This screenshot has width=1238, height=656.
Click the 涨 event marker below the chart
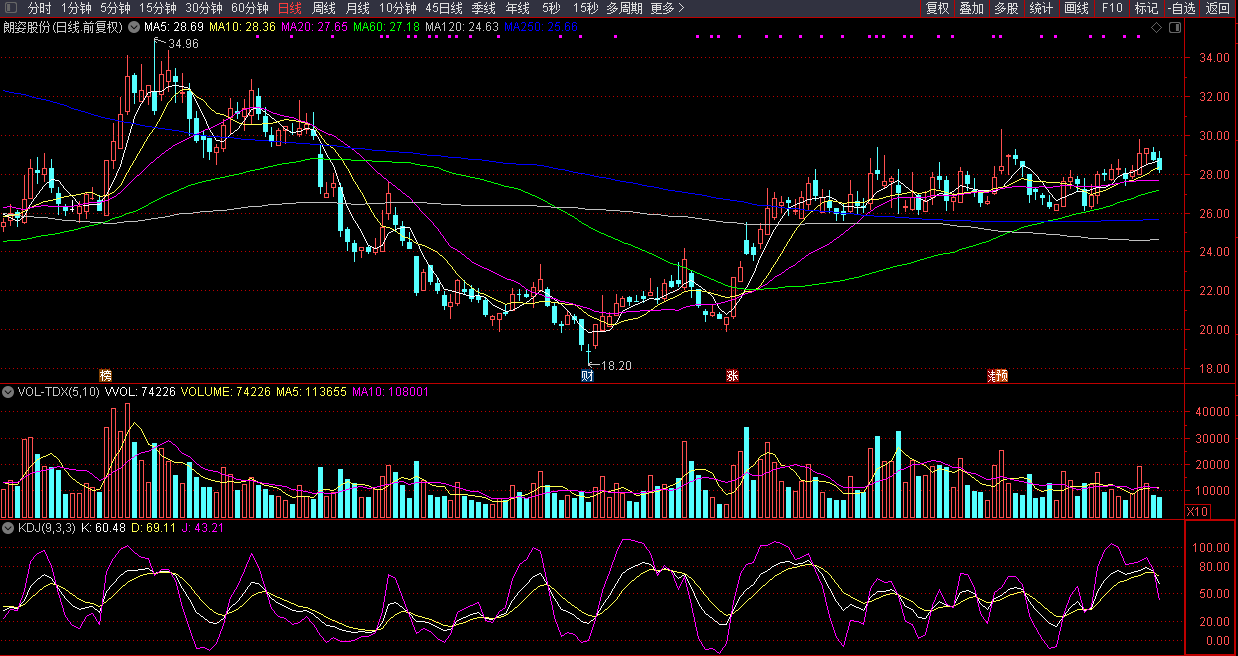point(732,376)
